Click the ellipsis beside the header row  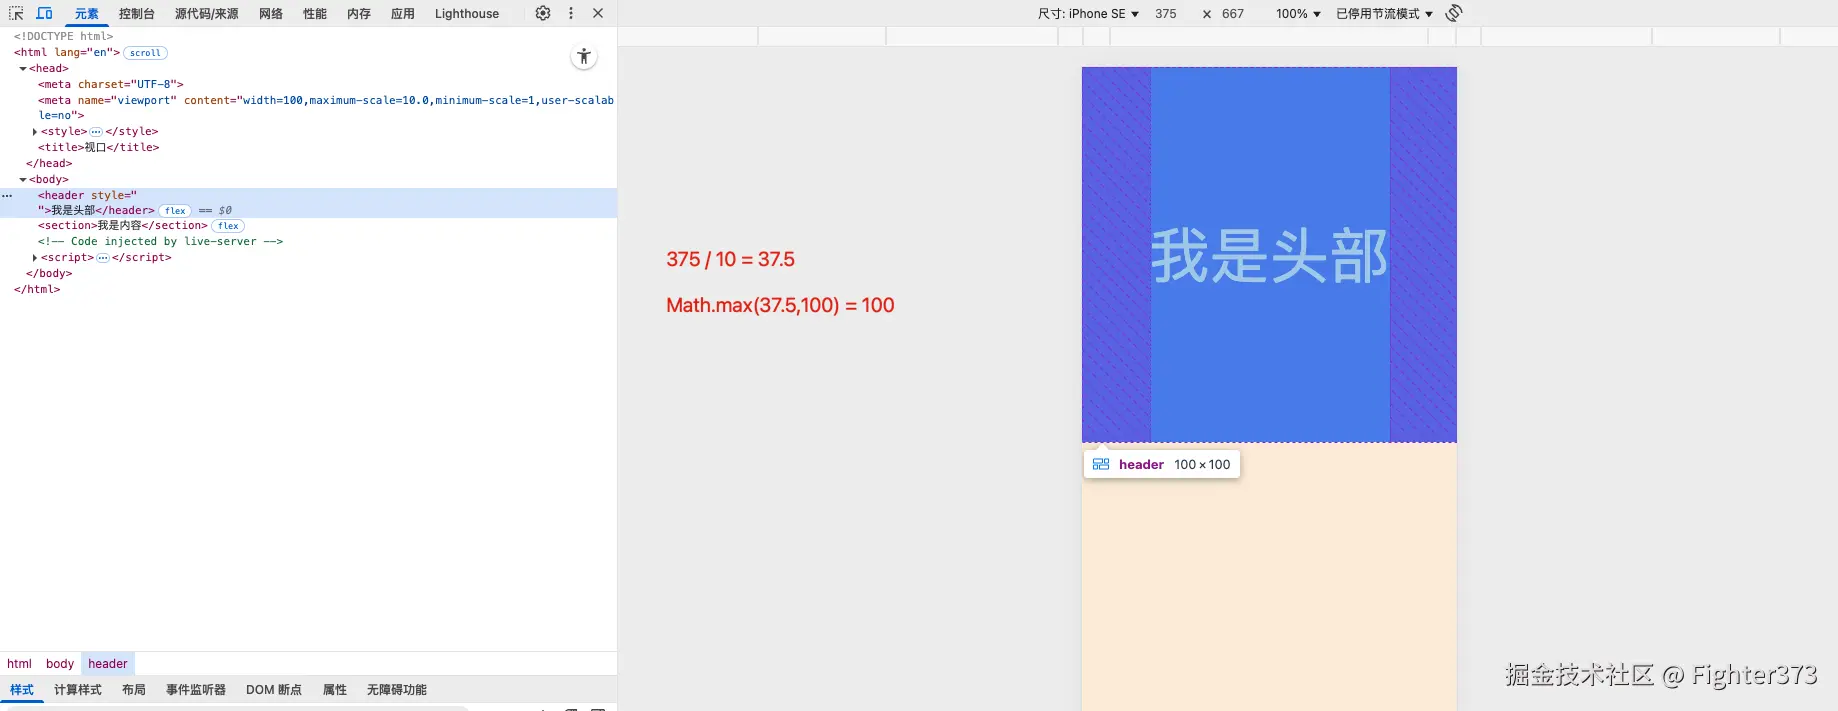[x=7, y=196]
